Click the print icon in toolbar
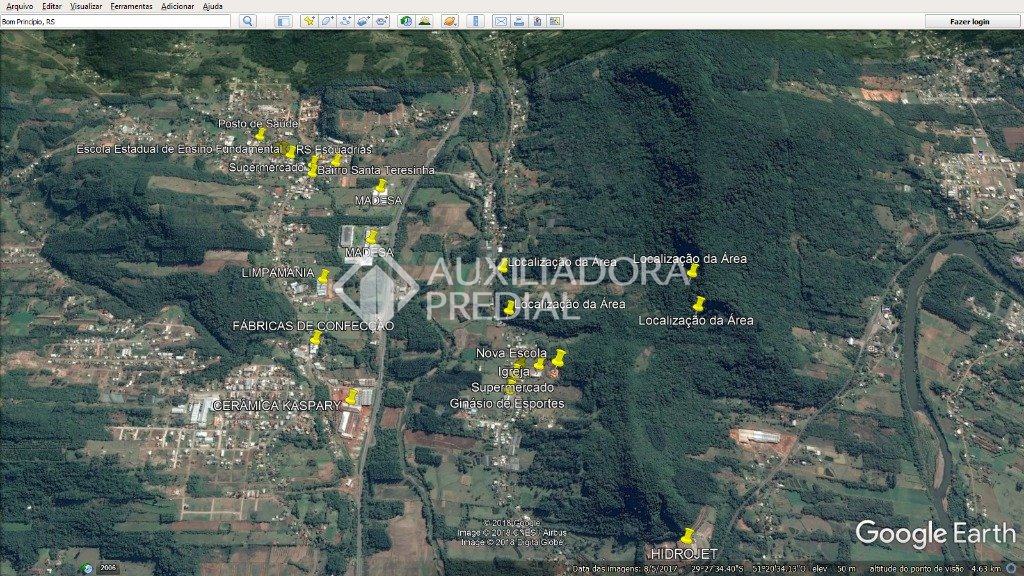The height and width of the screenshot is (576, 1024). pos(519,21)
